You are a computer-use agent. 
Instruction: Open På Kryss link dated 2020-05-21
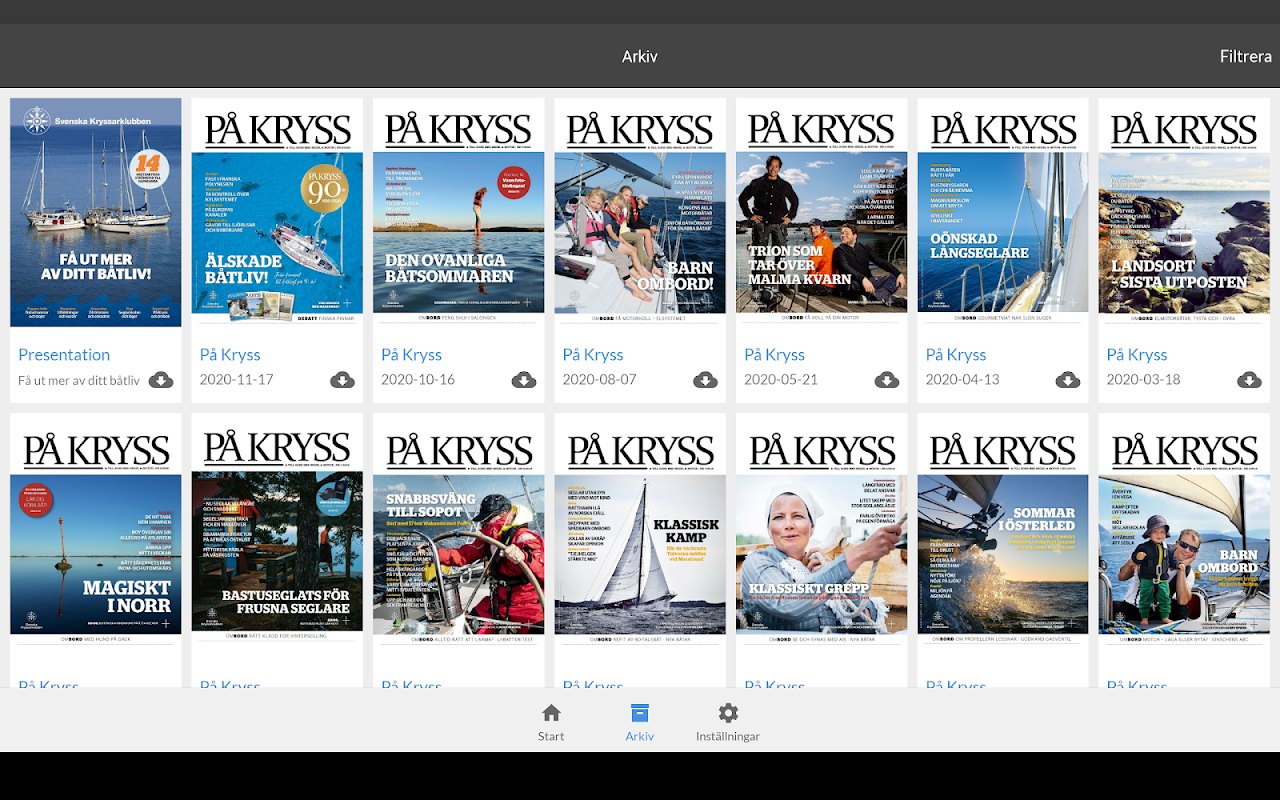click(x=774, y=355)
